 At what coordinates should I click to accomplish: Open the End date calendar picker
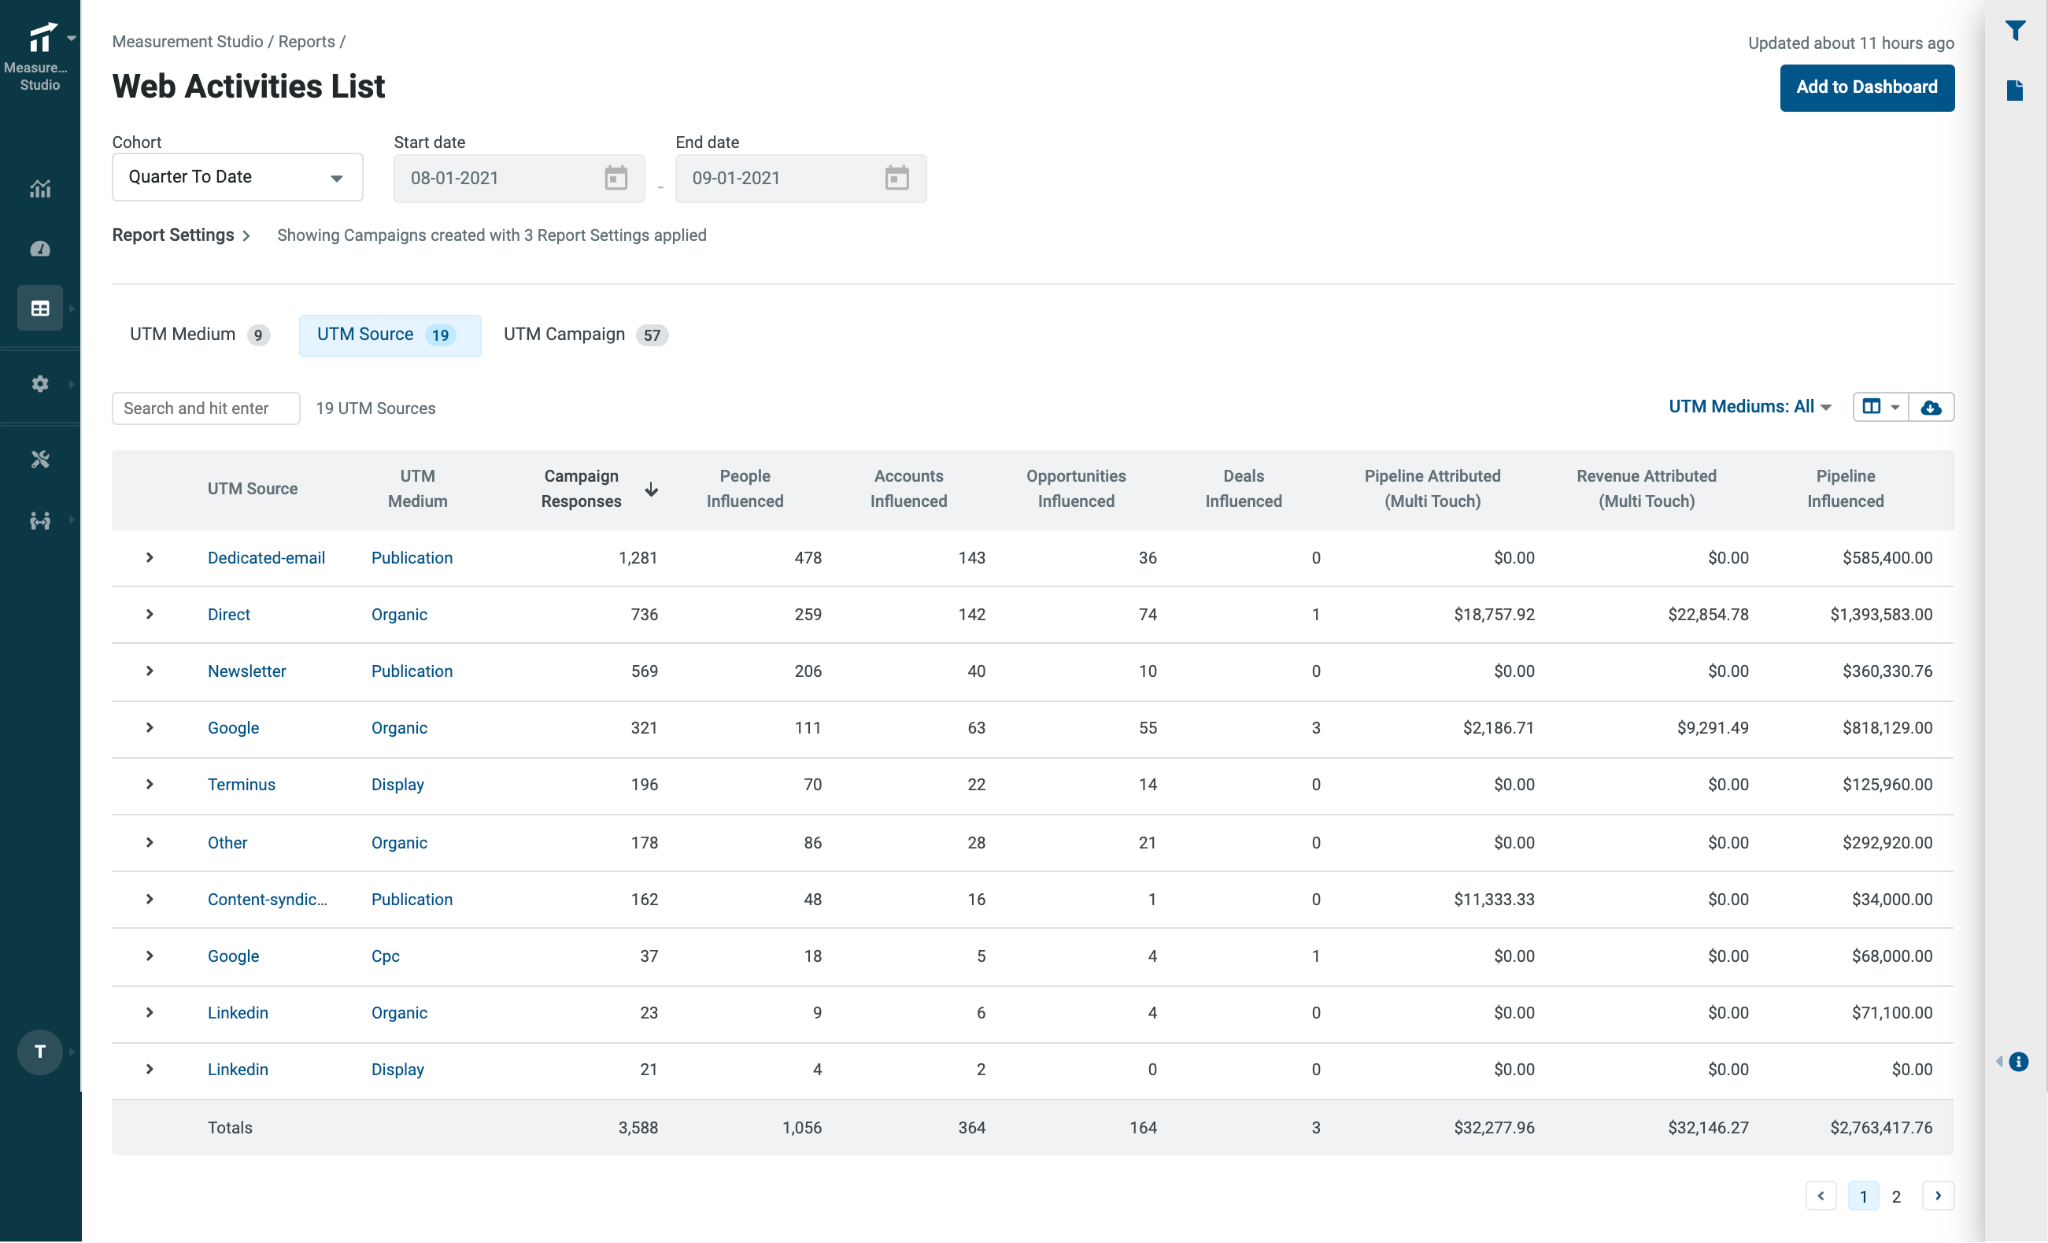897,178
